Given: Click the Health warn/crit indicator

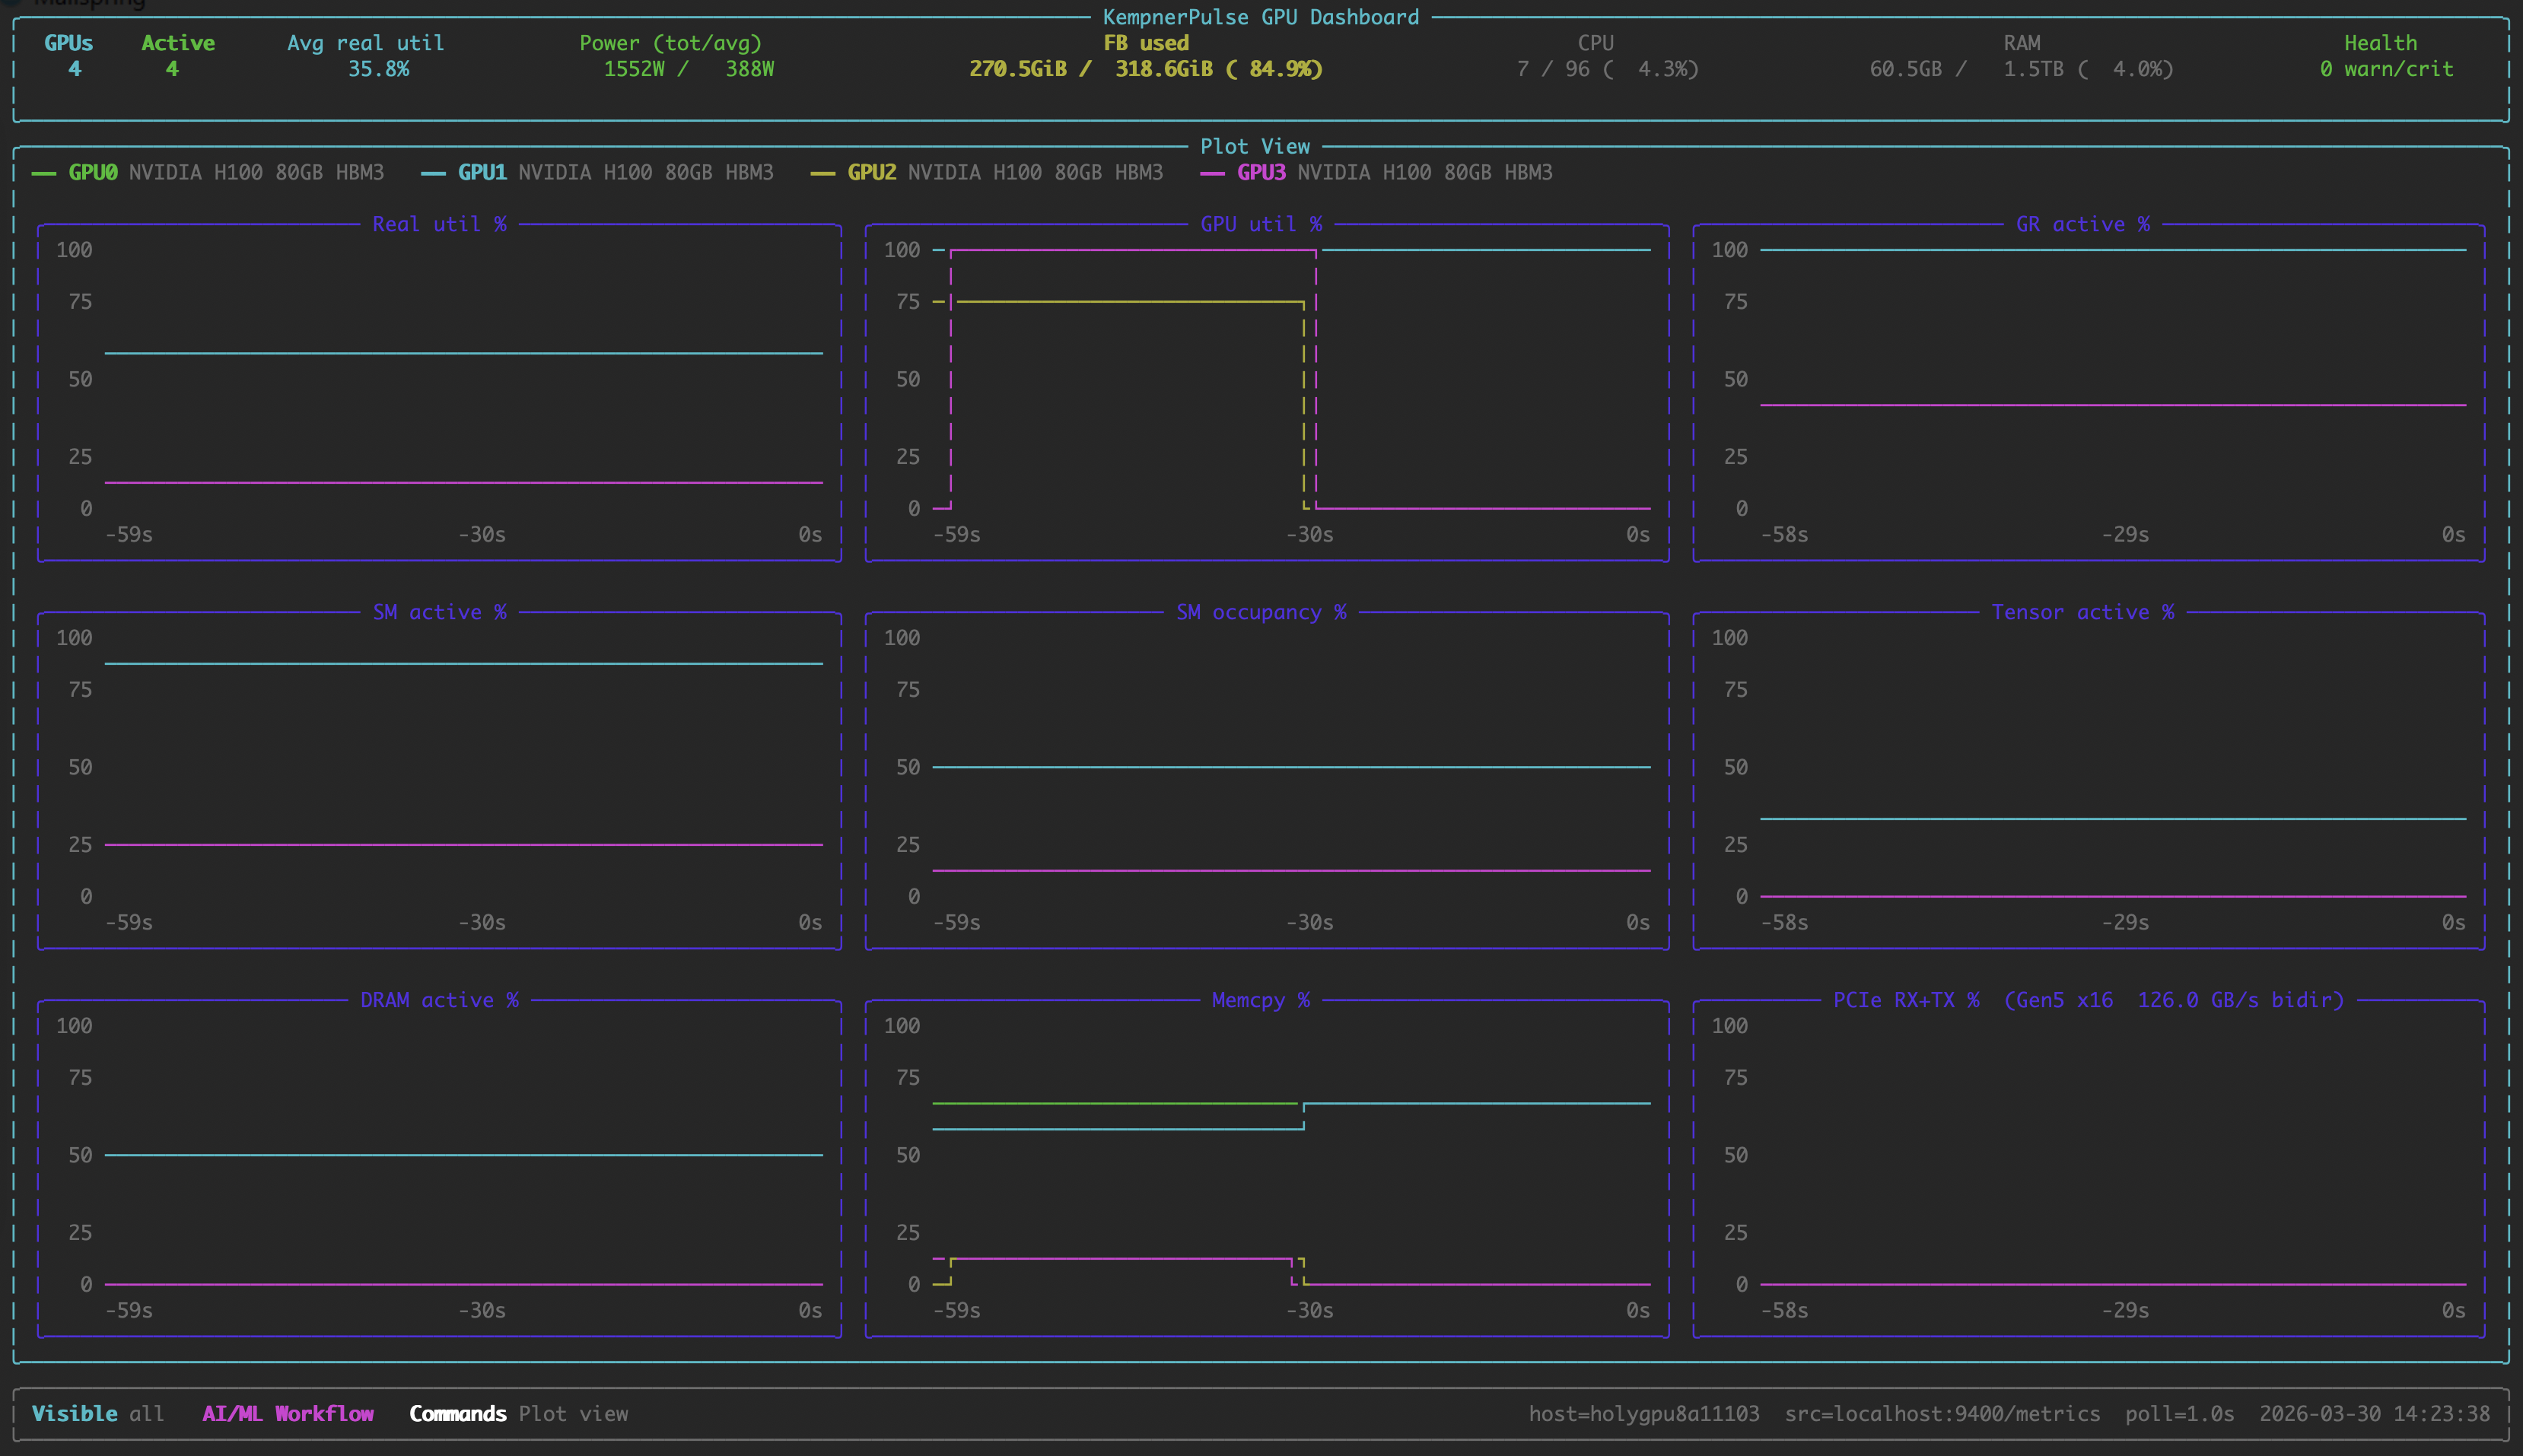Looking at the screenshot, I should click(x=2386, y=69).
